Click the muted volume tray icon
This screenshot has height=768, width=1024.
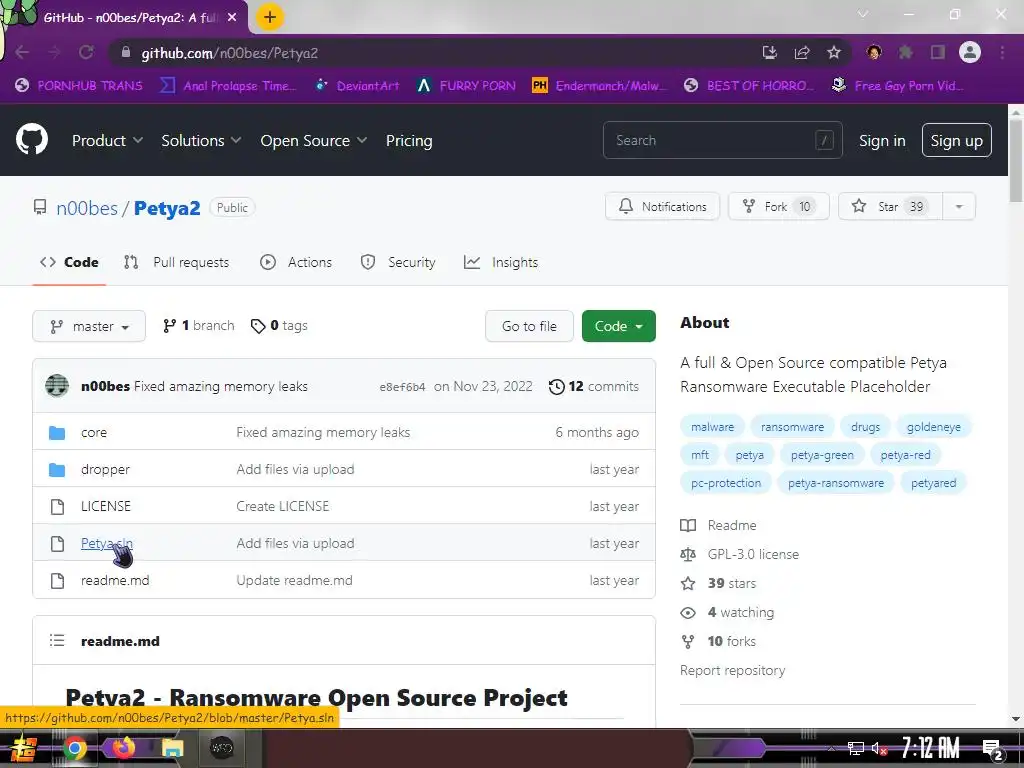pyautogui.click(x=880, y=749)
